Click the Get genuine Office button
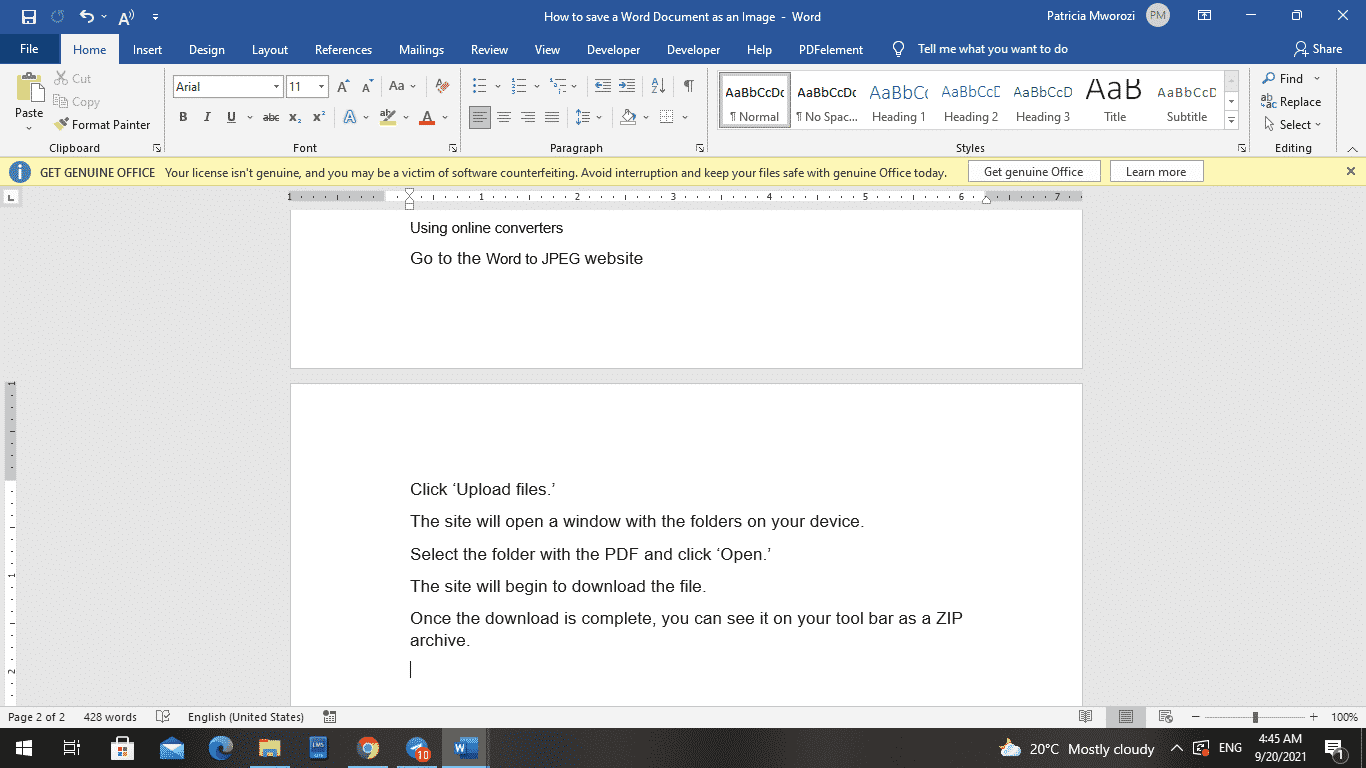 (x=1034, y=171)
